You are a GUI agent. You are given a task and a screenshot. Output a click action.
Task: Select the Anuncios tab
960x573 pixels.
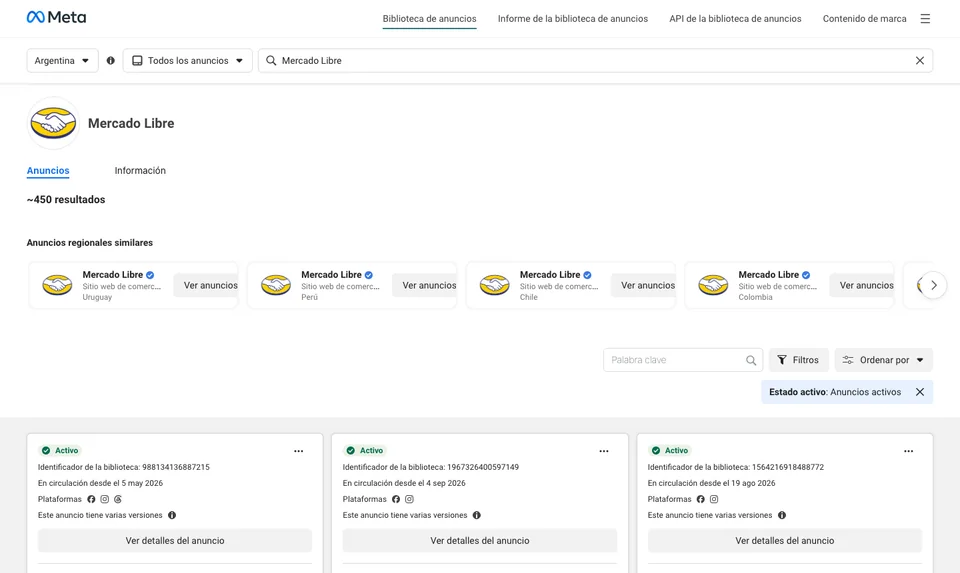[48, 171]
